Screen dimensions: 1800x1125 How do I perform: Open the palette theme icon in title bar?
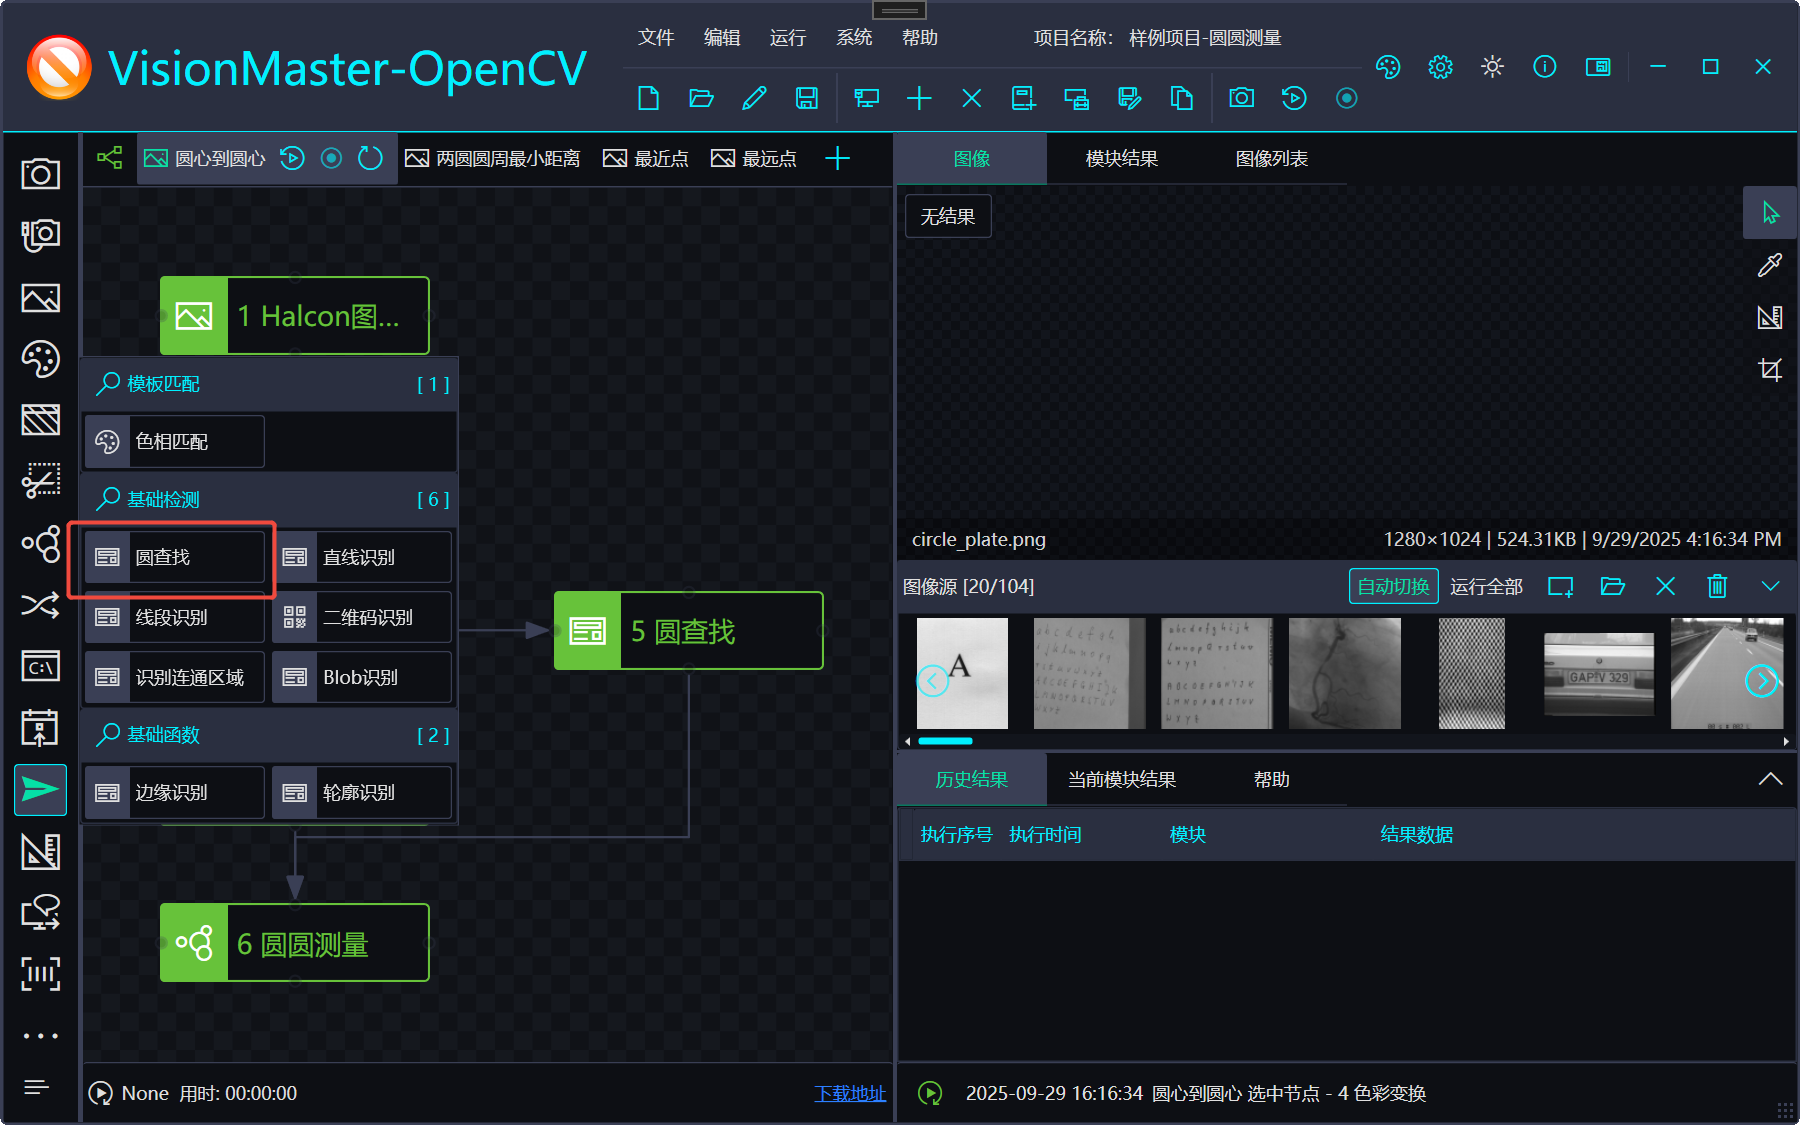[x=1388, y=67]
